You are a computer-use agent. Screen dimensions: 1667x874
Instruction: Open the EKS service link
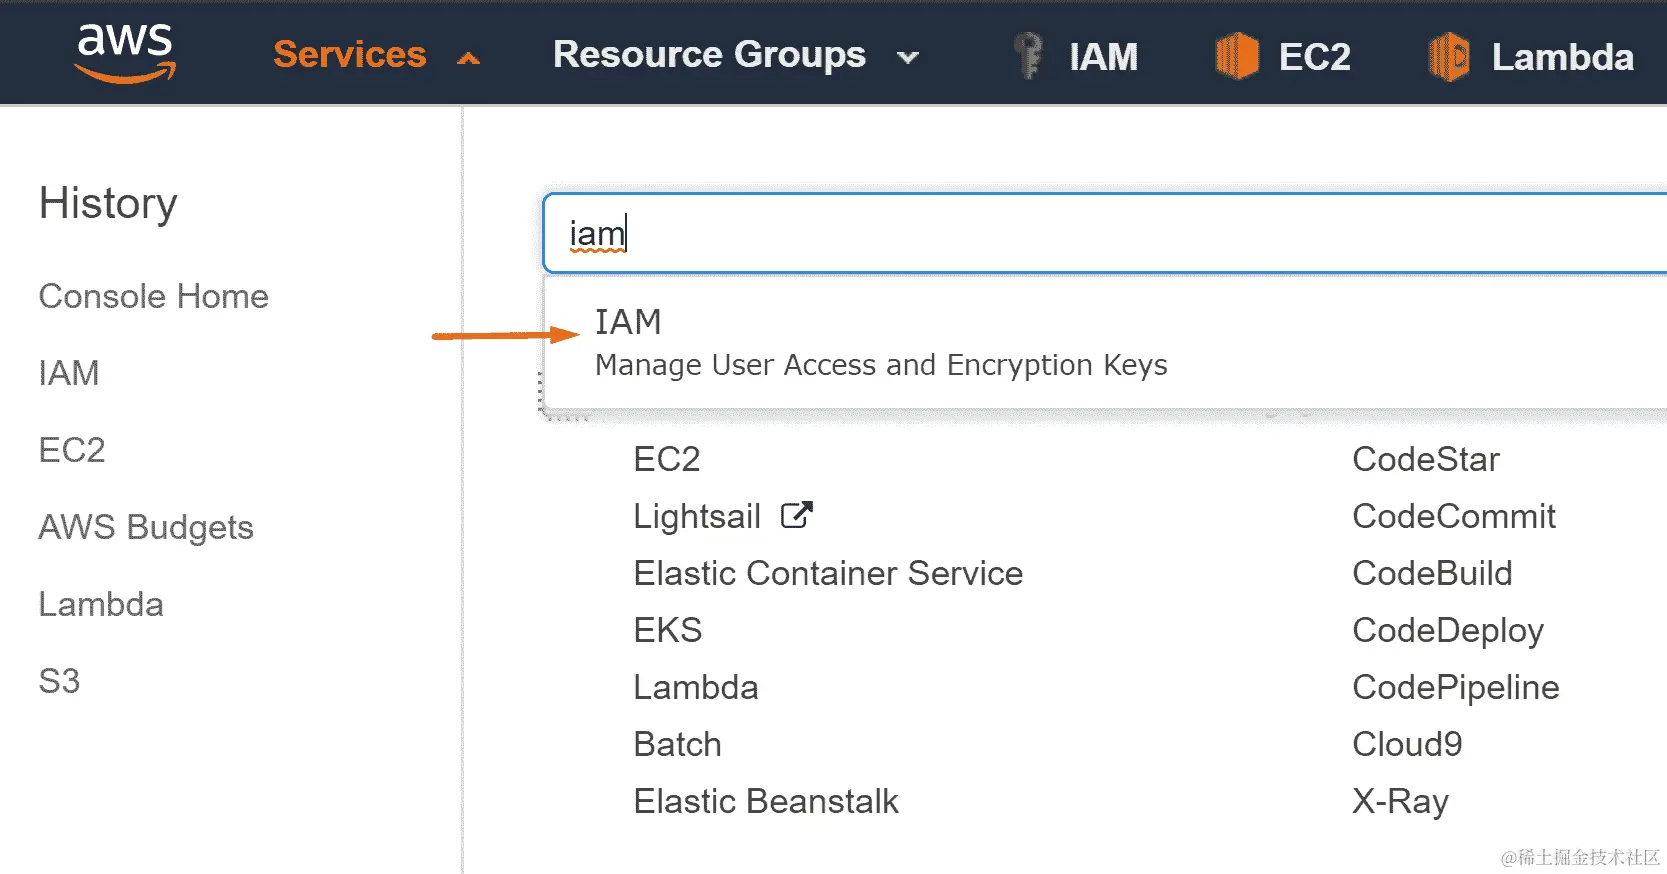668,630
